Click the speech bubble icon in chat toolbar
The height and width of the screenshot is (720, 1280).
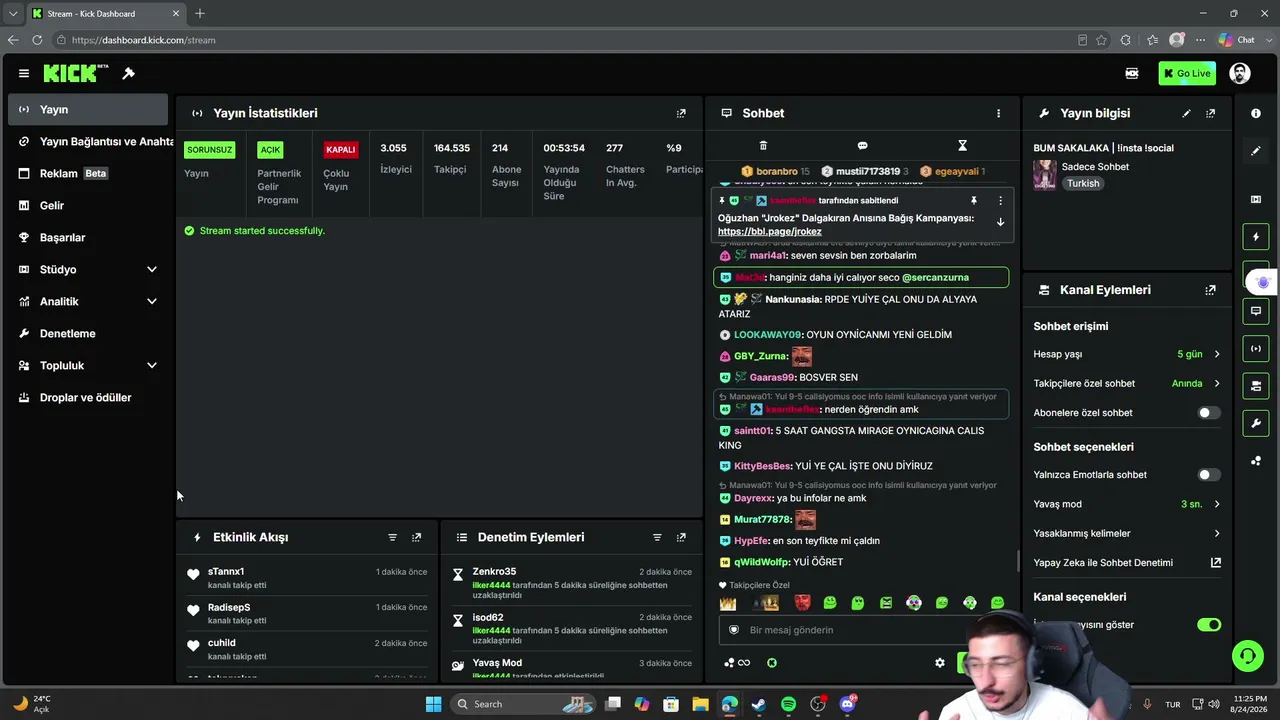coord(862,145)
